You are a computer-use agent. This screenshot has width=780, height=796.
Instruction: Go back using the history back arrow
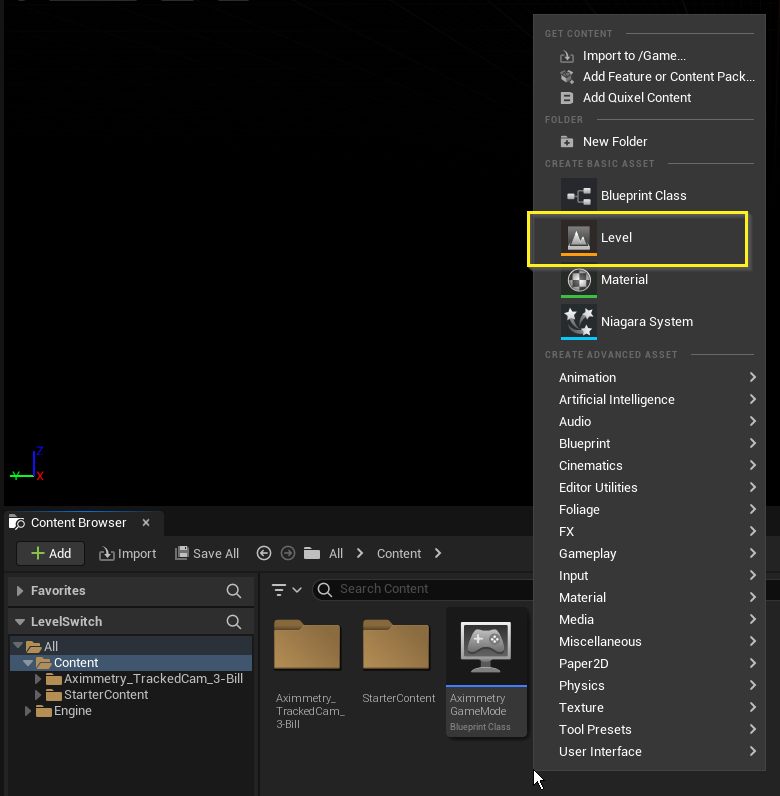[x=264, y=553]
